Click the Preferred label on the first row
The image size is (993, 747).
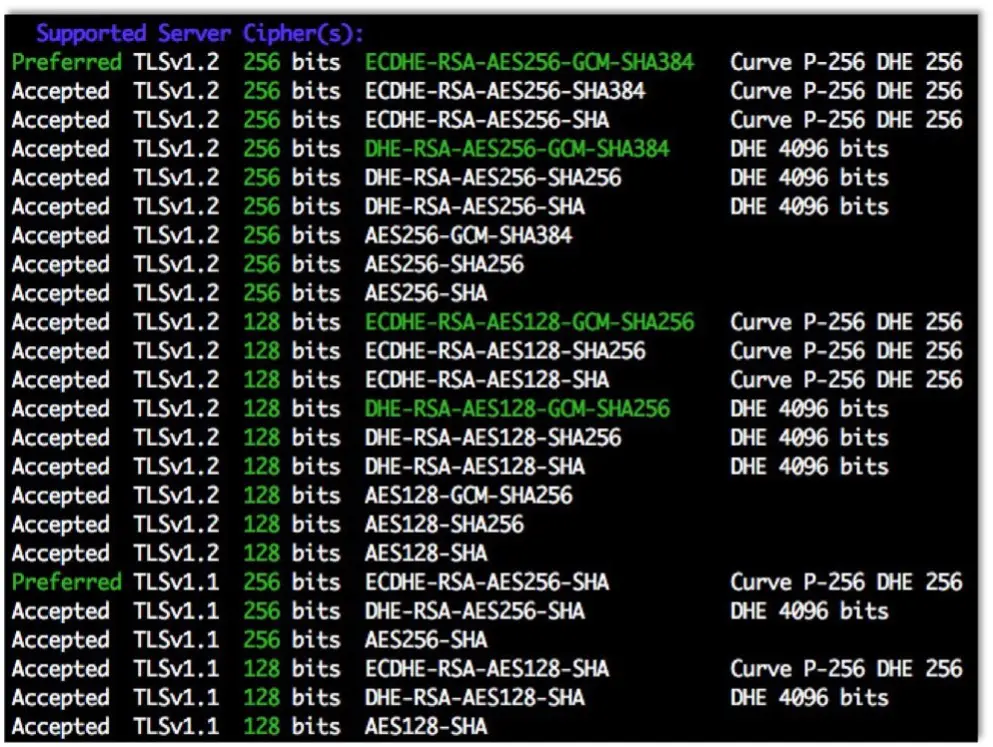click(66, 62)
